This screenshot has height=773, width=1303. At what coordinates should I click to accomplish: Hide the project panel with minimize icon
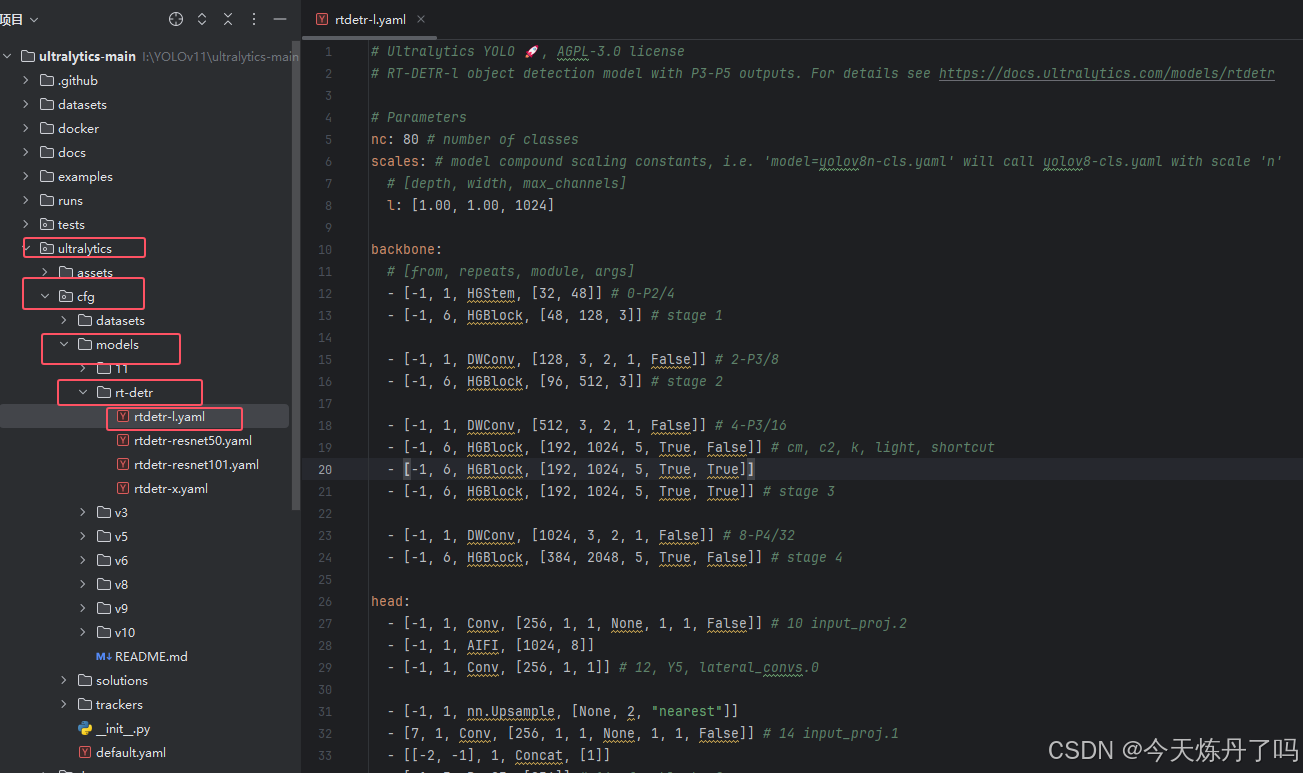[x=280, y=19]
